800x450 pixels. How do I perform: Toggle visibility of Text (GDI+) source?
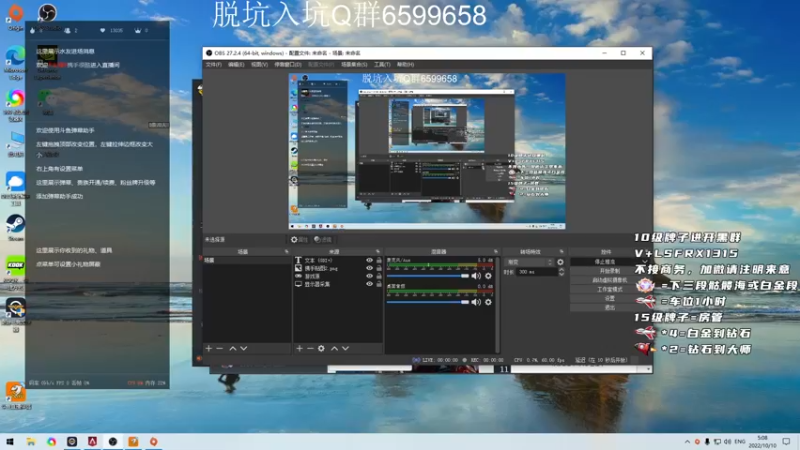point(369,260)
